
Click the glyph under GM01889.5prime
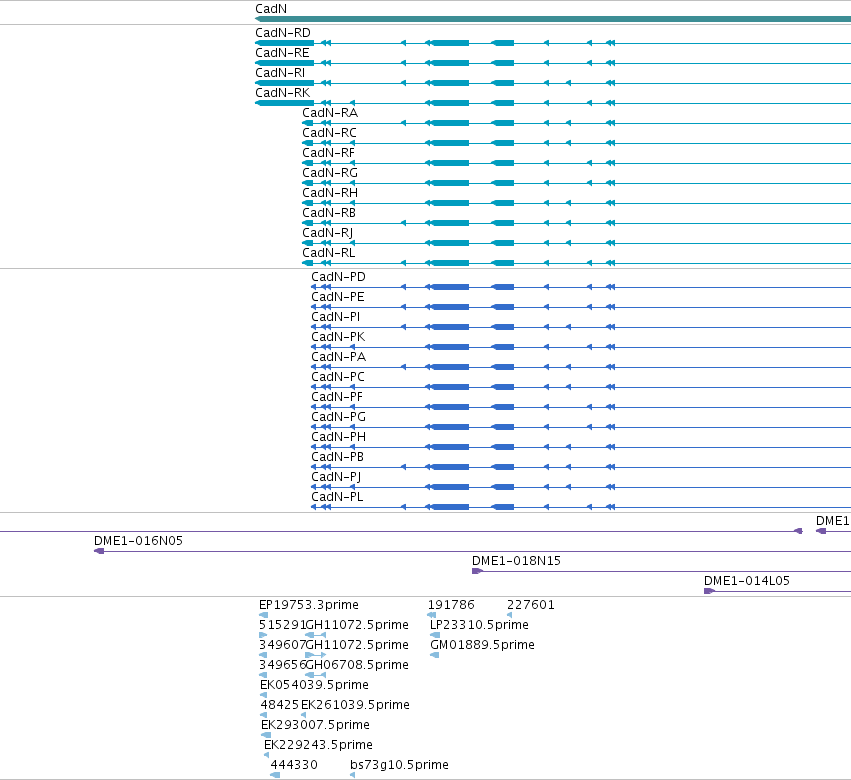[434, 655]
